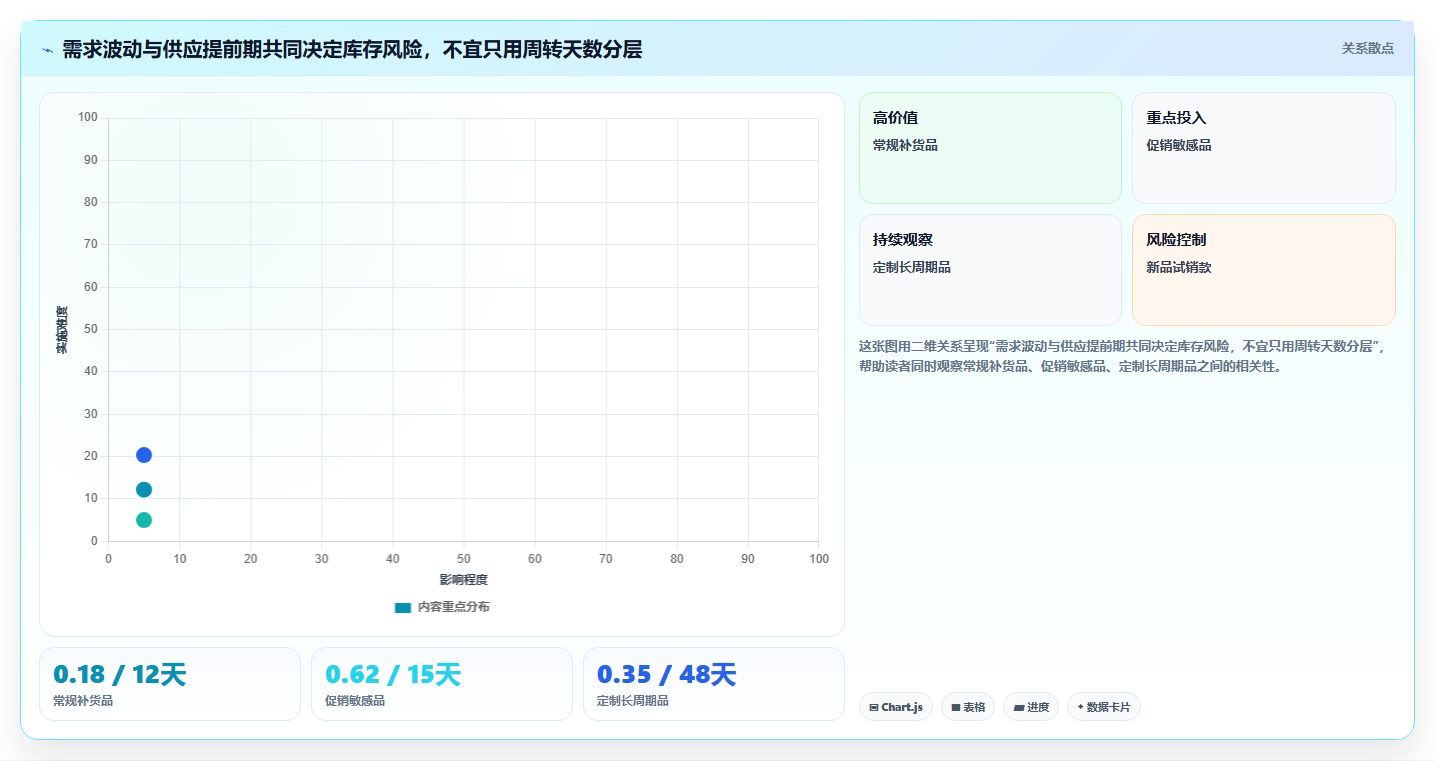The height and width of the screenshot is (761, 1435).
Task: Click the x-axis tick label 50
Action: pyautogui.click(x=464, y=558)
